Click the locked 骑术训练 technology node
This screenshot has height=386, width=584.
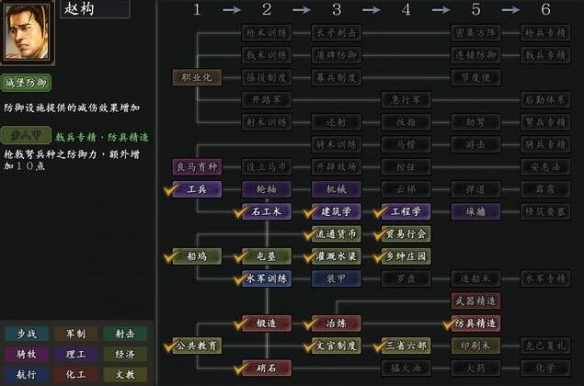336,145
